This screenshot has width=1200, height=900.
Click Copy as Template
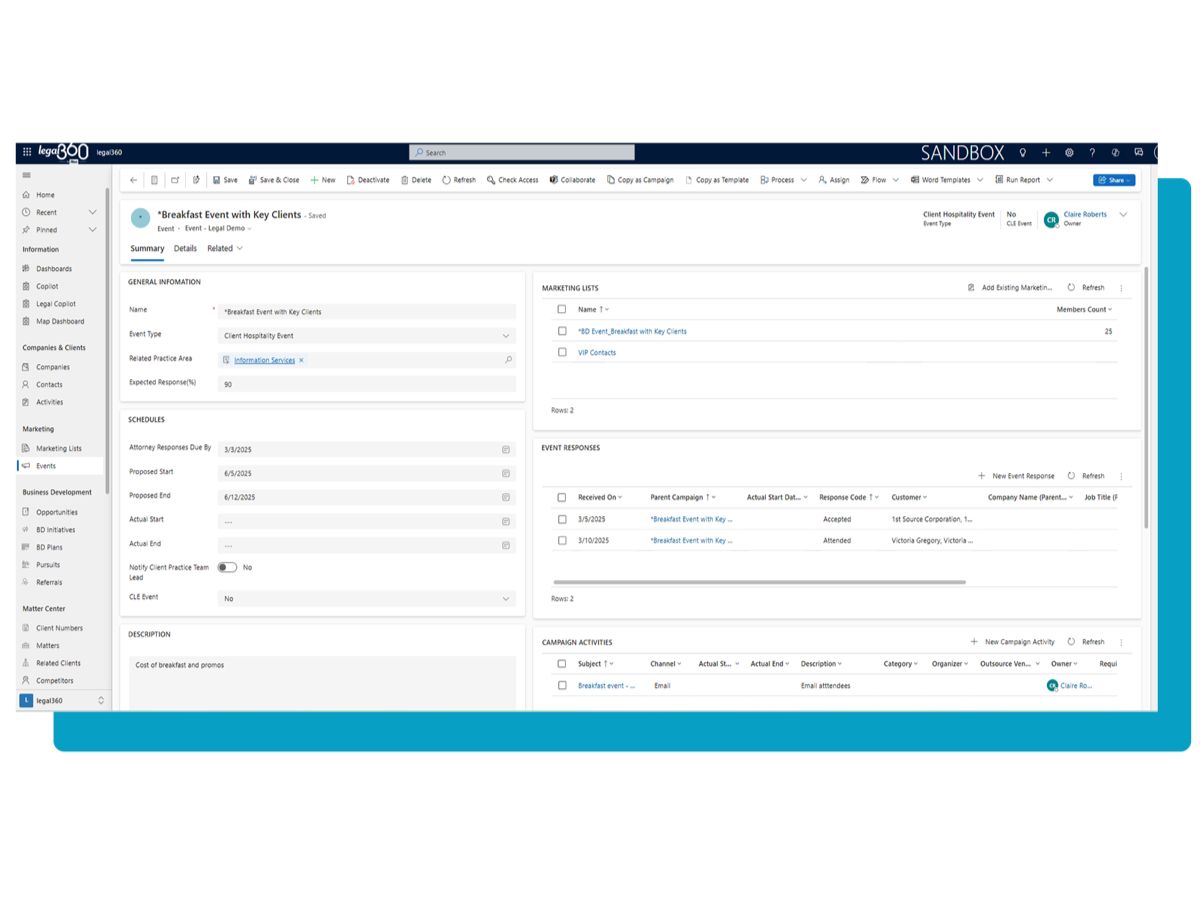click(716, 180)
